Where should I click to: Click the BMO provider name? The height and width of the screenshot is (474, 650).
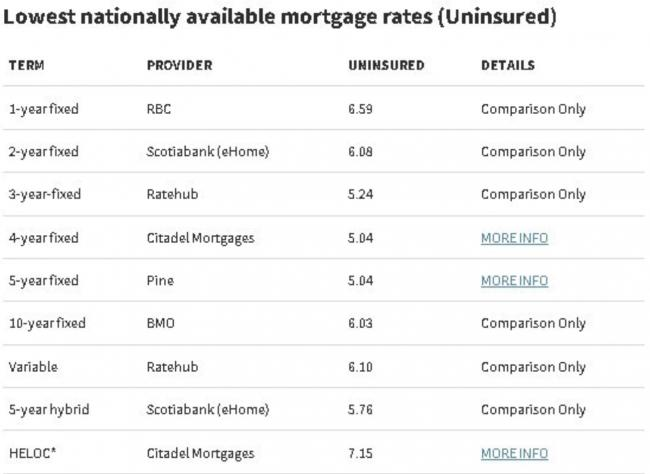pyautogui.click(x=160, y=324)
